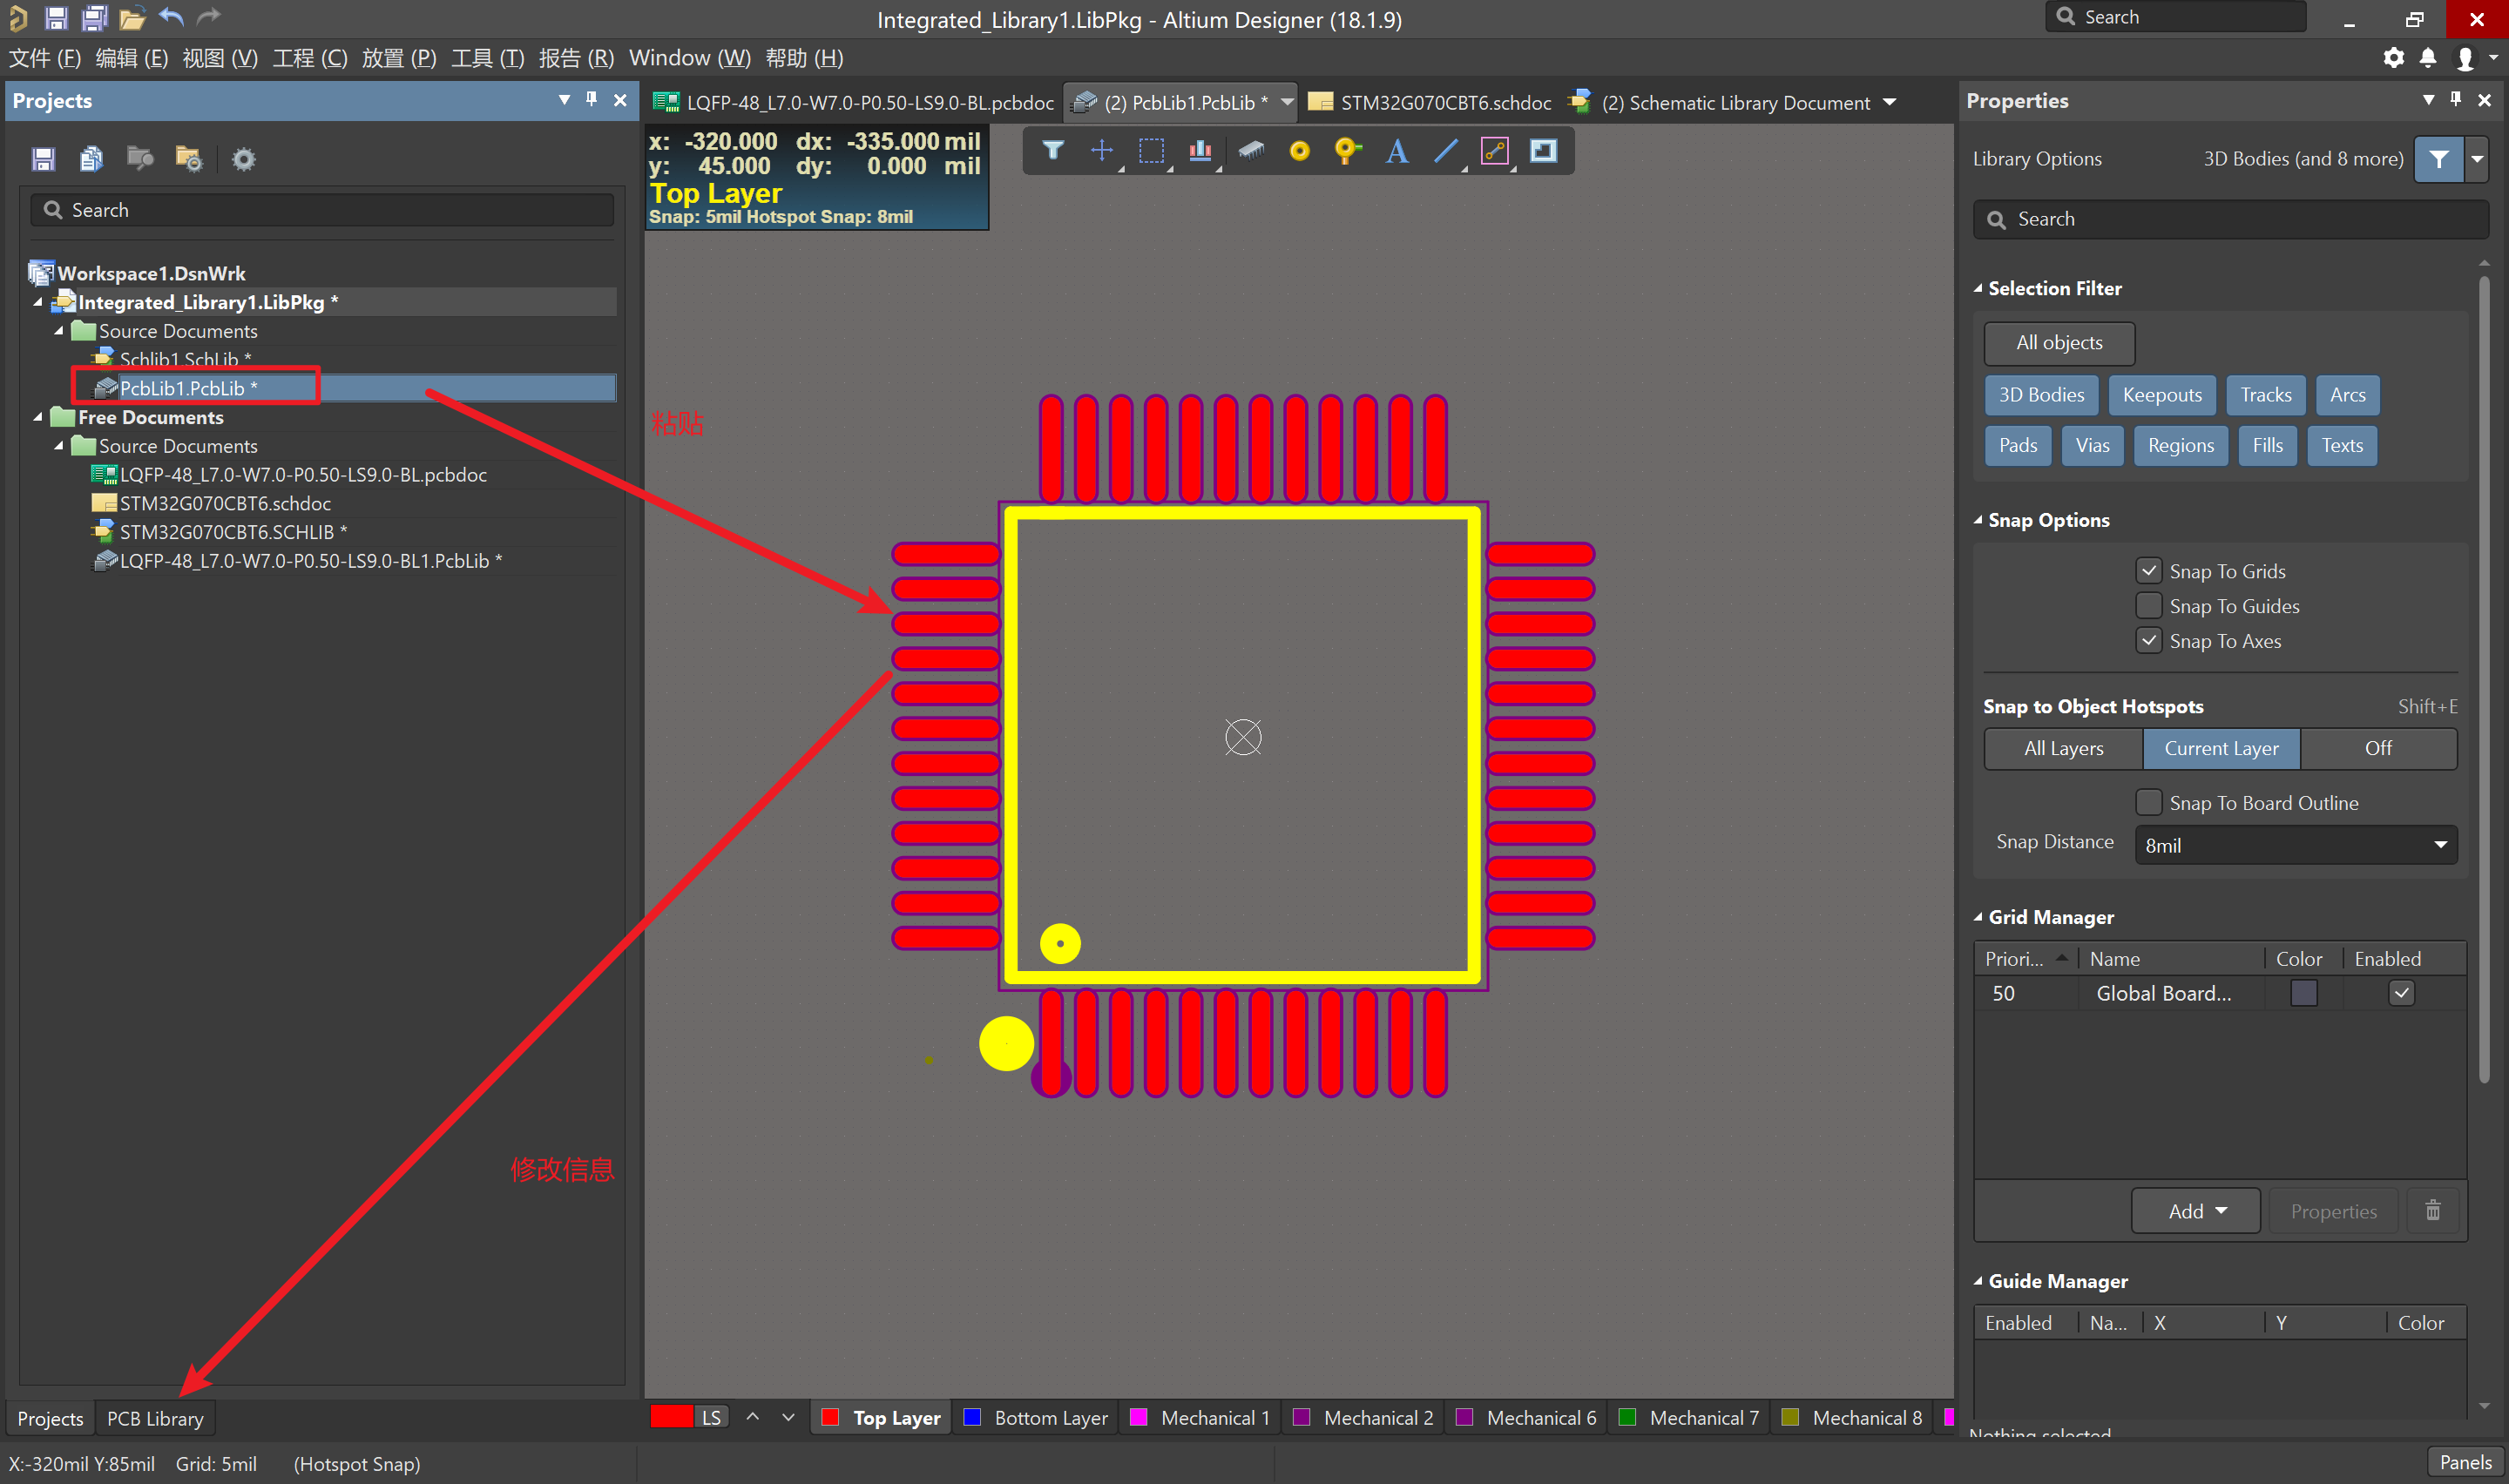Screen dimensions: 2509x1484
Task: Switch to the PCB Library panel tab
Action: (155, 1418)
